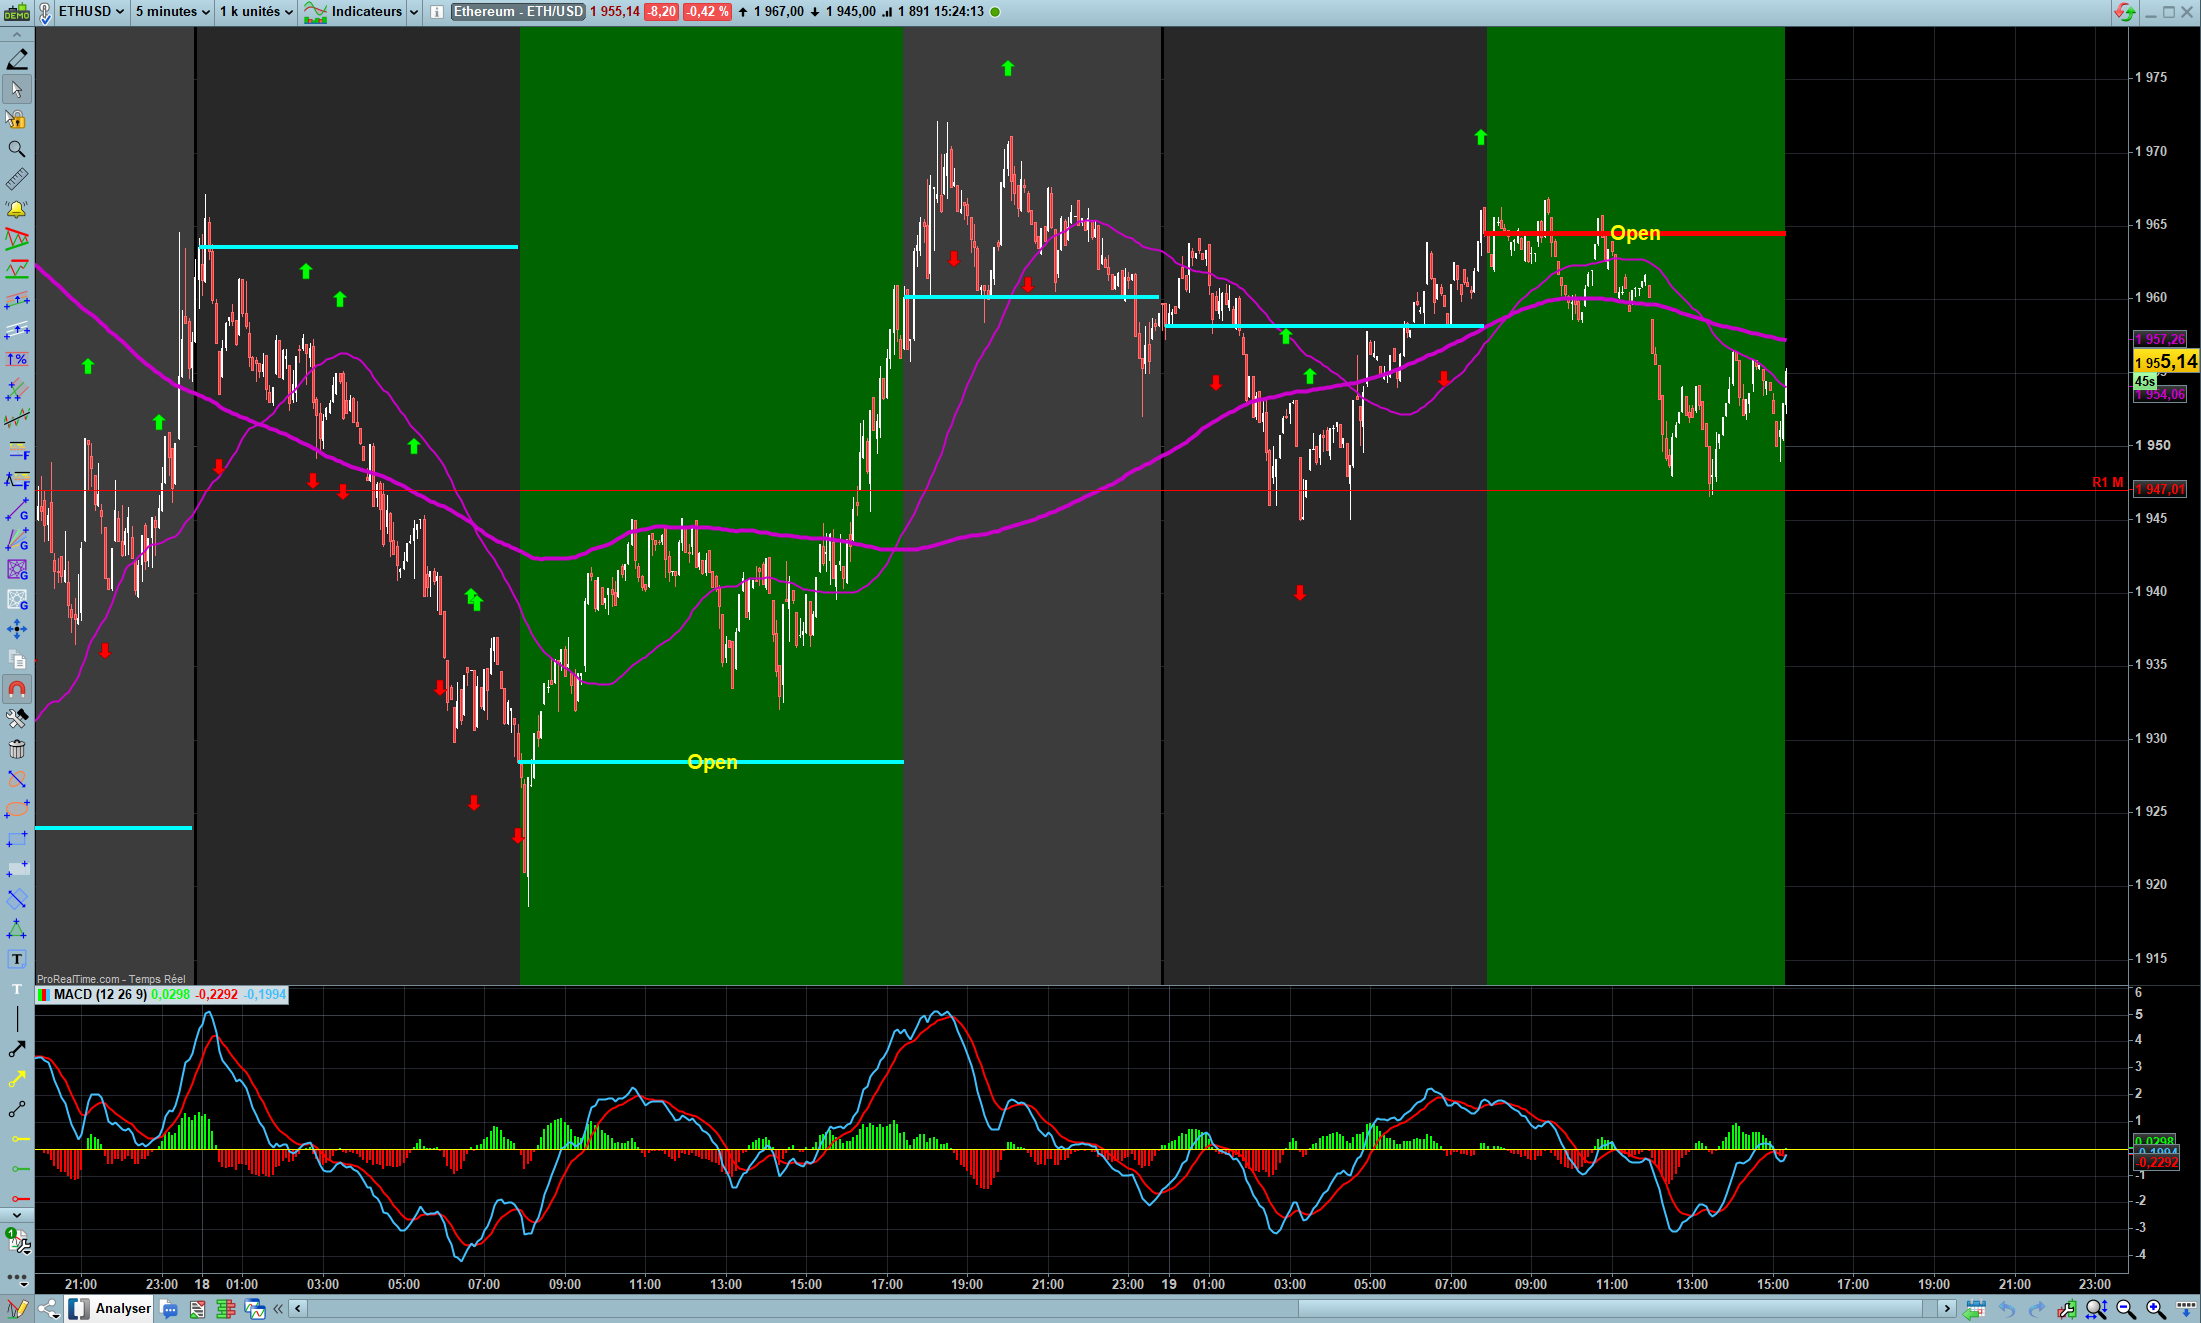Click the zoom out magnifier icon
Image resolution: width=2201 pixels, height=1323 pixels.
click(2126, 1309)
